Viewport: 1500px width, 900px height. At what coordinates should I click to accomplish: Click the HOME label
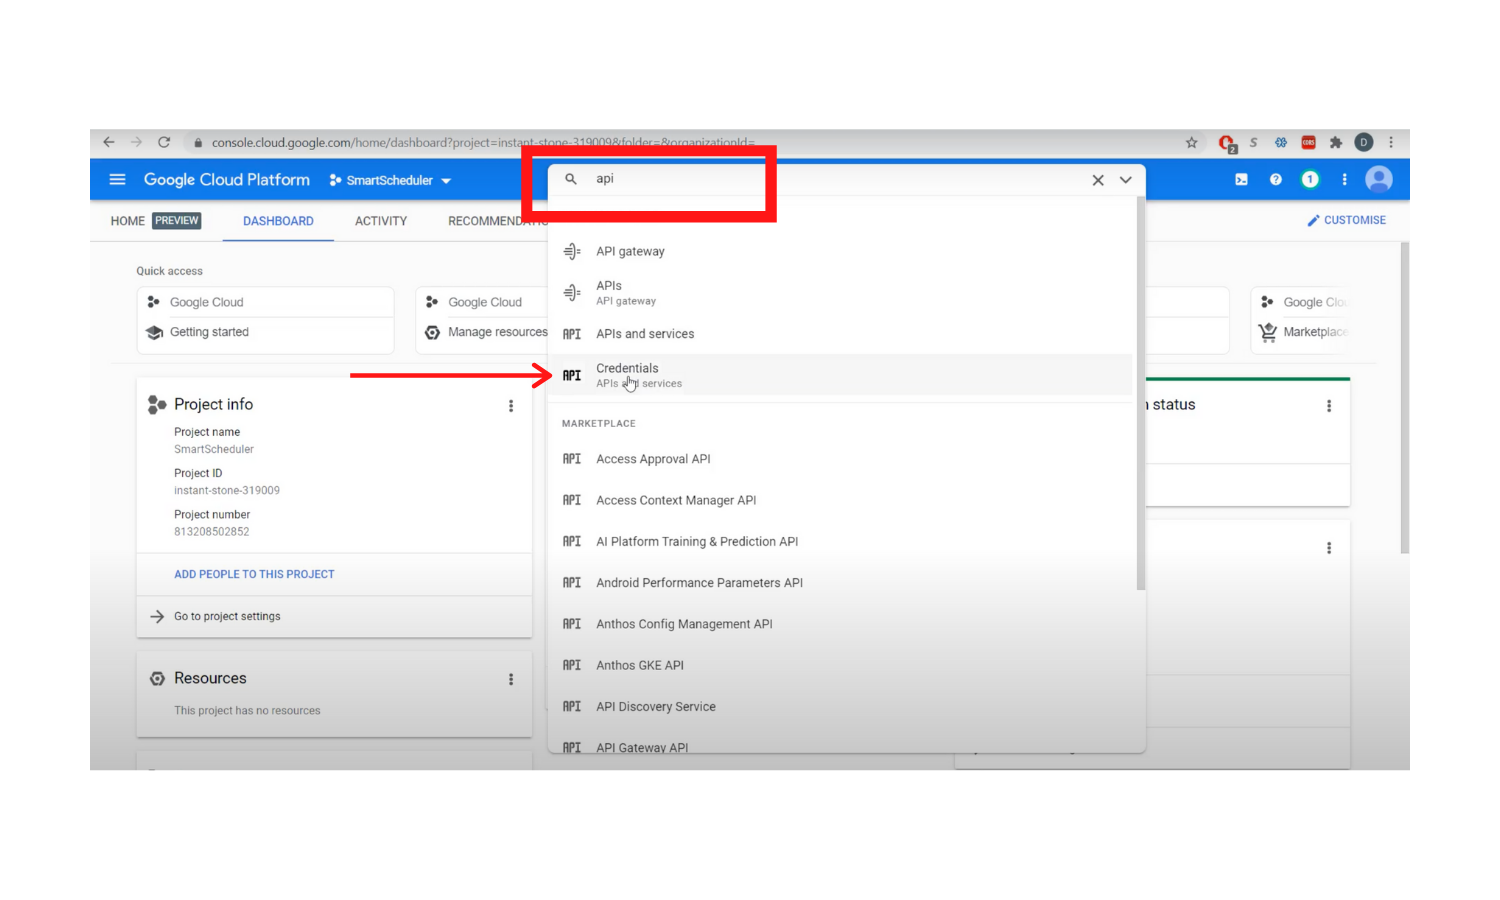pyautogui.click(x=127, y=221)
